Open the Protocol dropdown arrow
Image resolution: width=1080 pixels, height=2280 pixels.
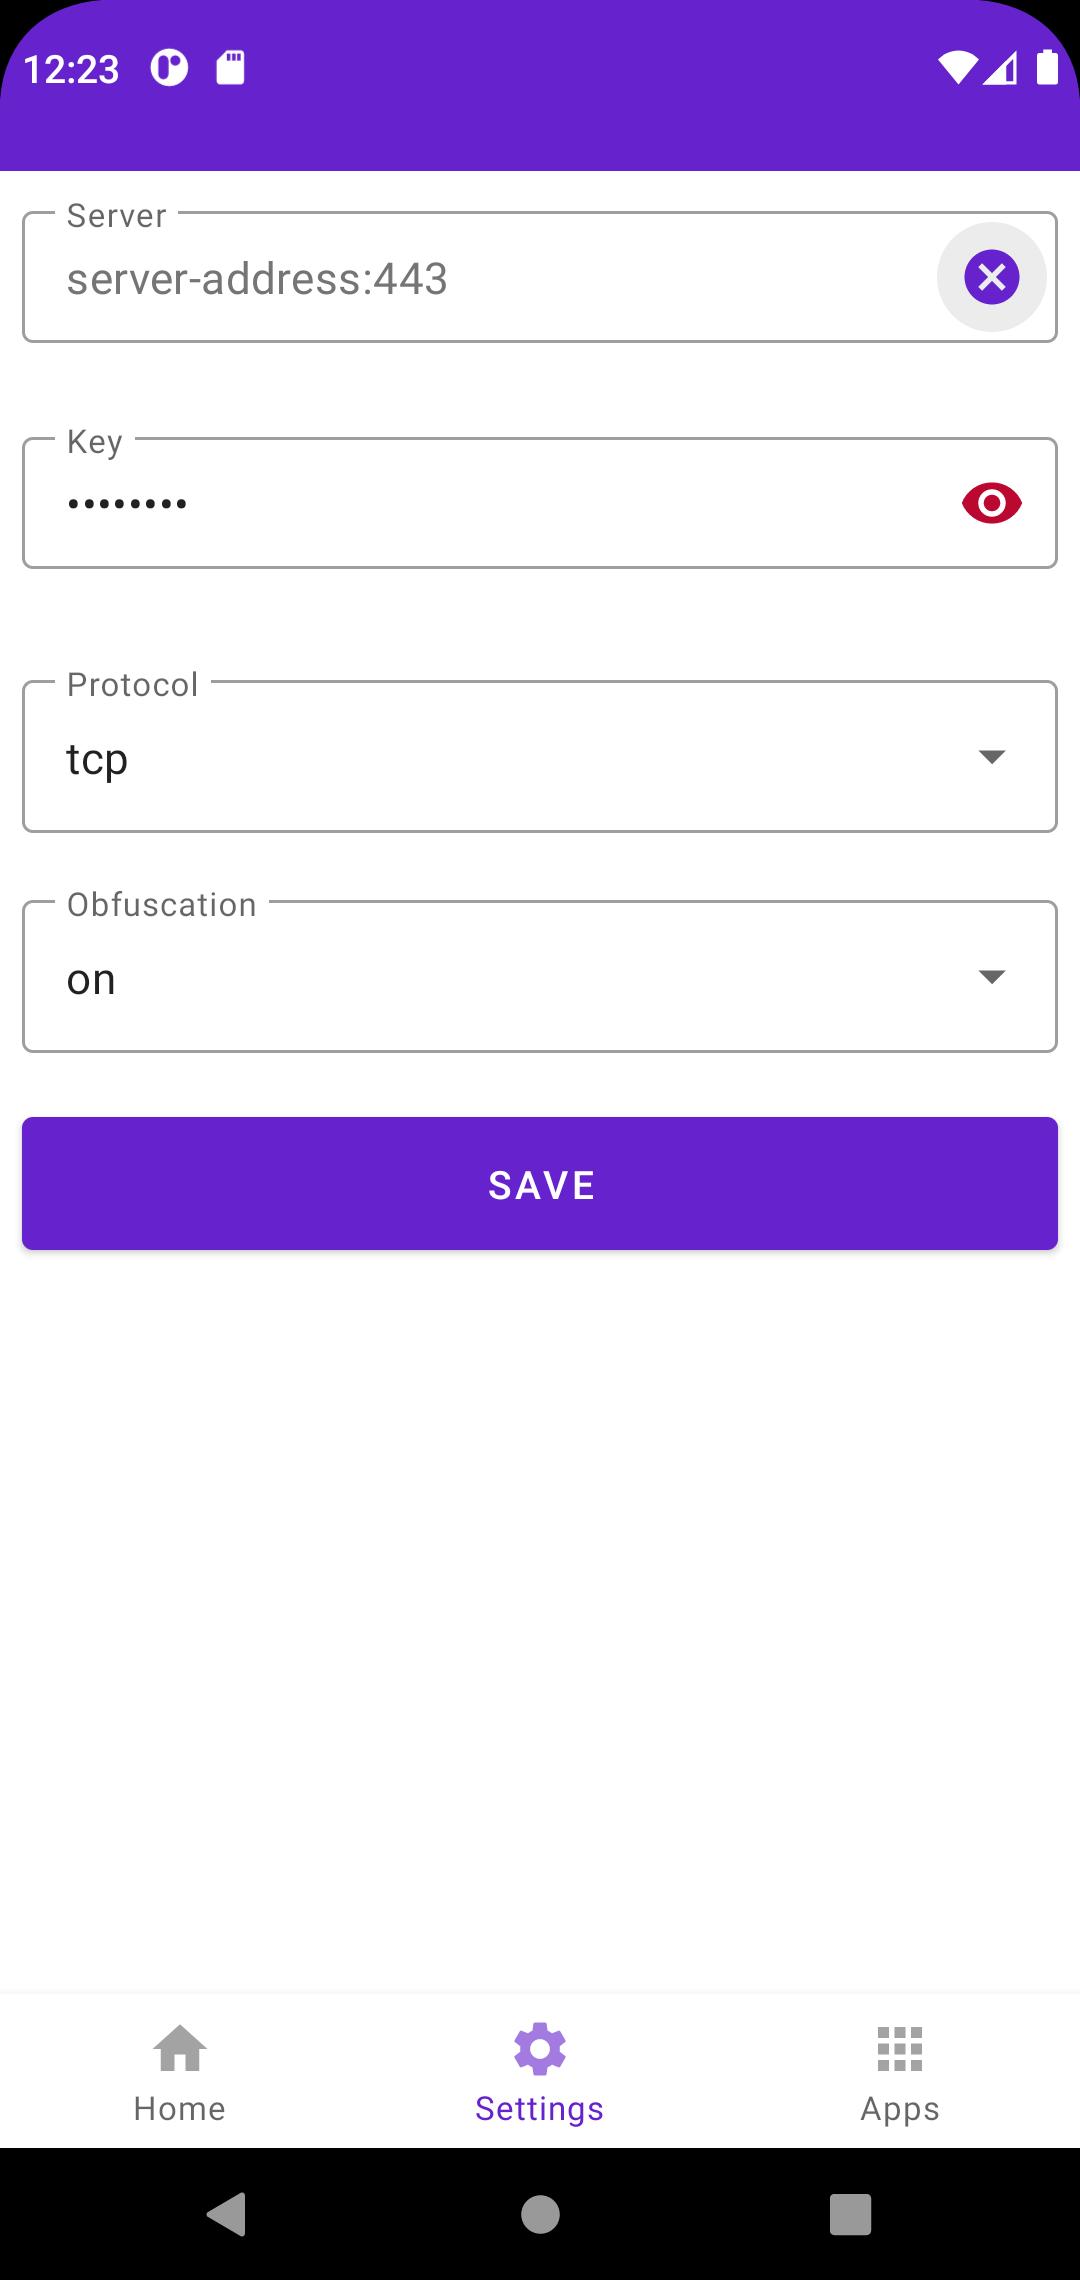pyautogui.click(x=991, y=757)
